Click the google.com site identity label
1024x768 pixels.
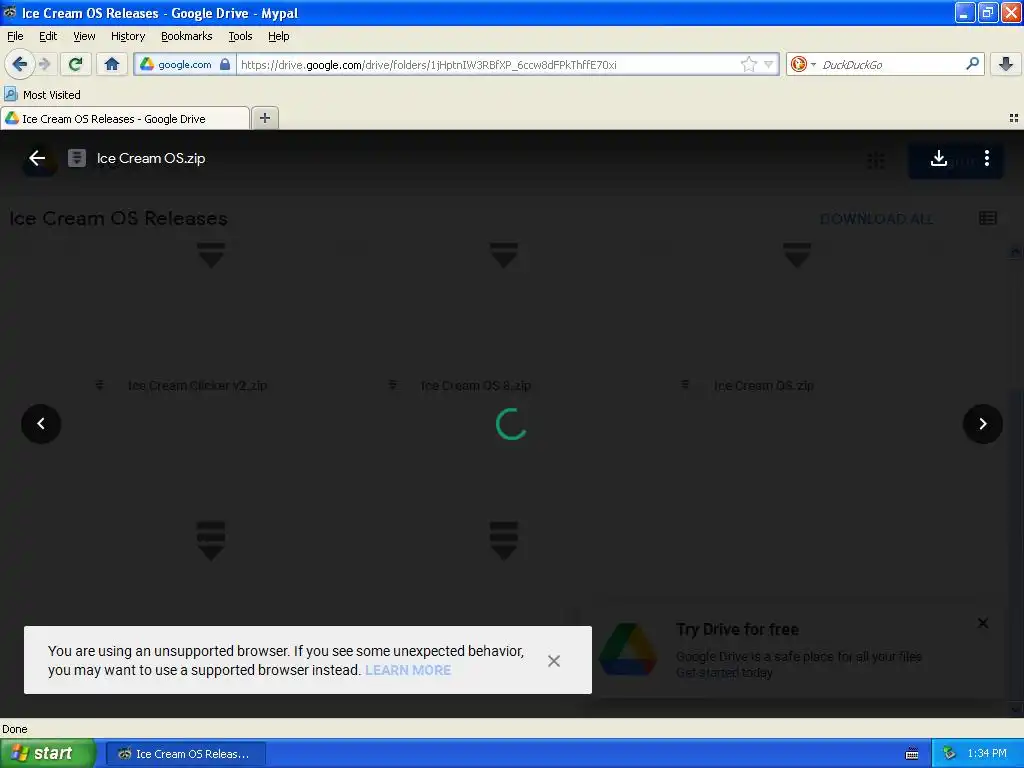pos(185,64)
